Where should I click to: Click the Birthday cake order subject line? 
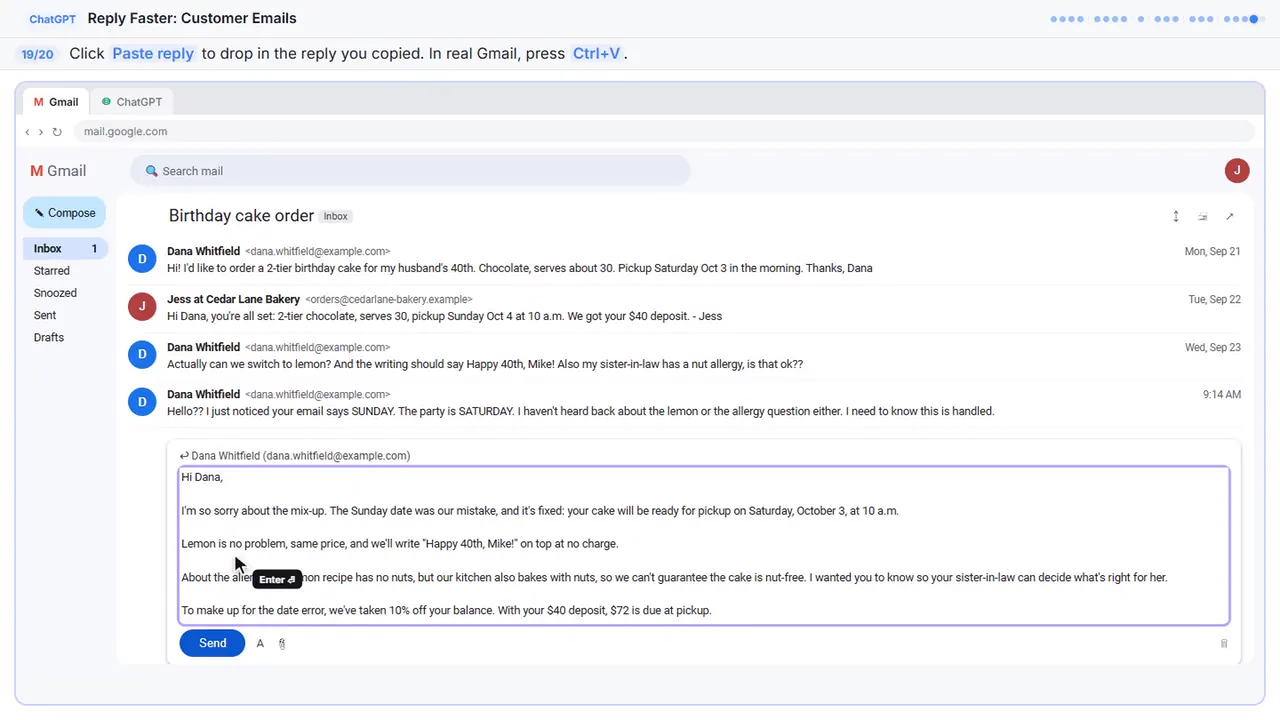tap(241, 216)
